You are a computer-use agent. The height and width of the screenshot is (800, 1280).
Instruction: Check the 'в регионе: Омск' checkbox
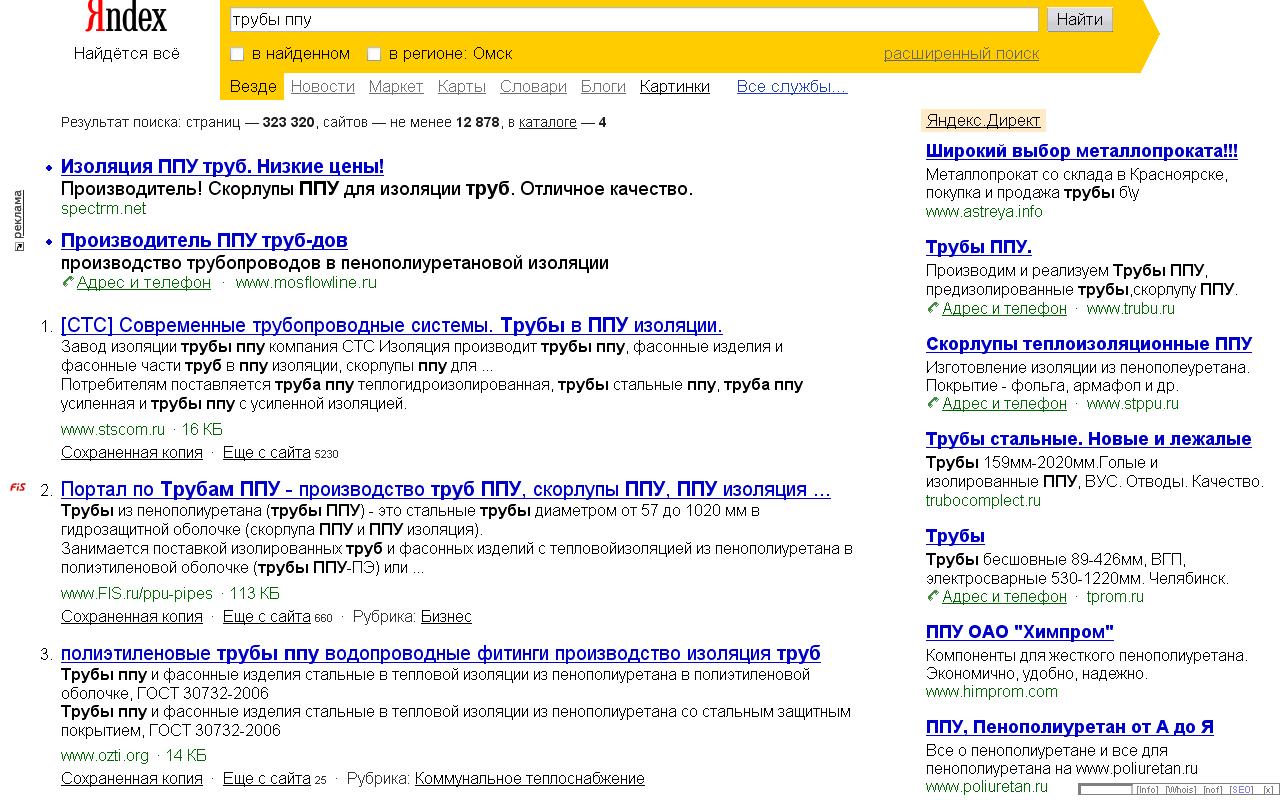375,53
